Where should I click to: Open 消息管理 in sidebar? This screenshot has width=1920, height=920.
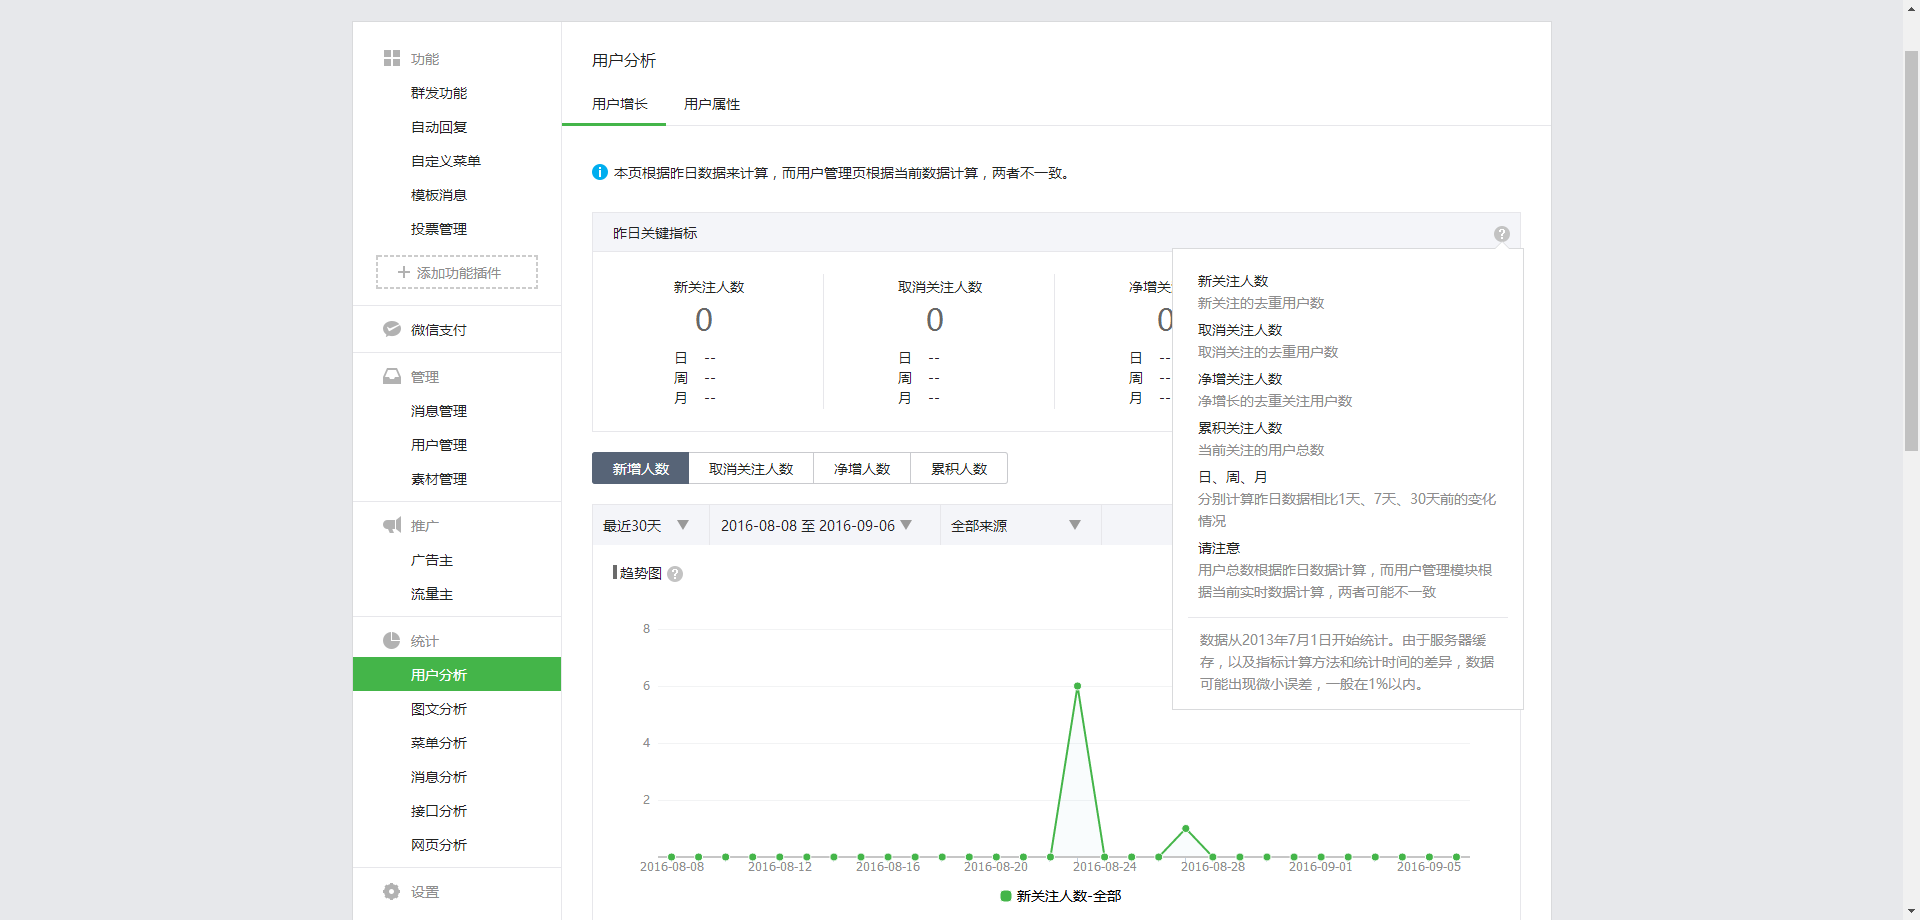coord(439,411)
